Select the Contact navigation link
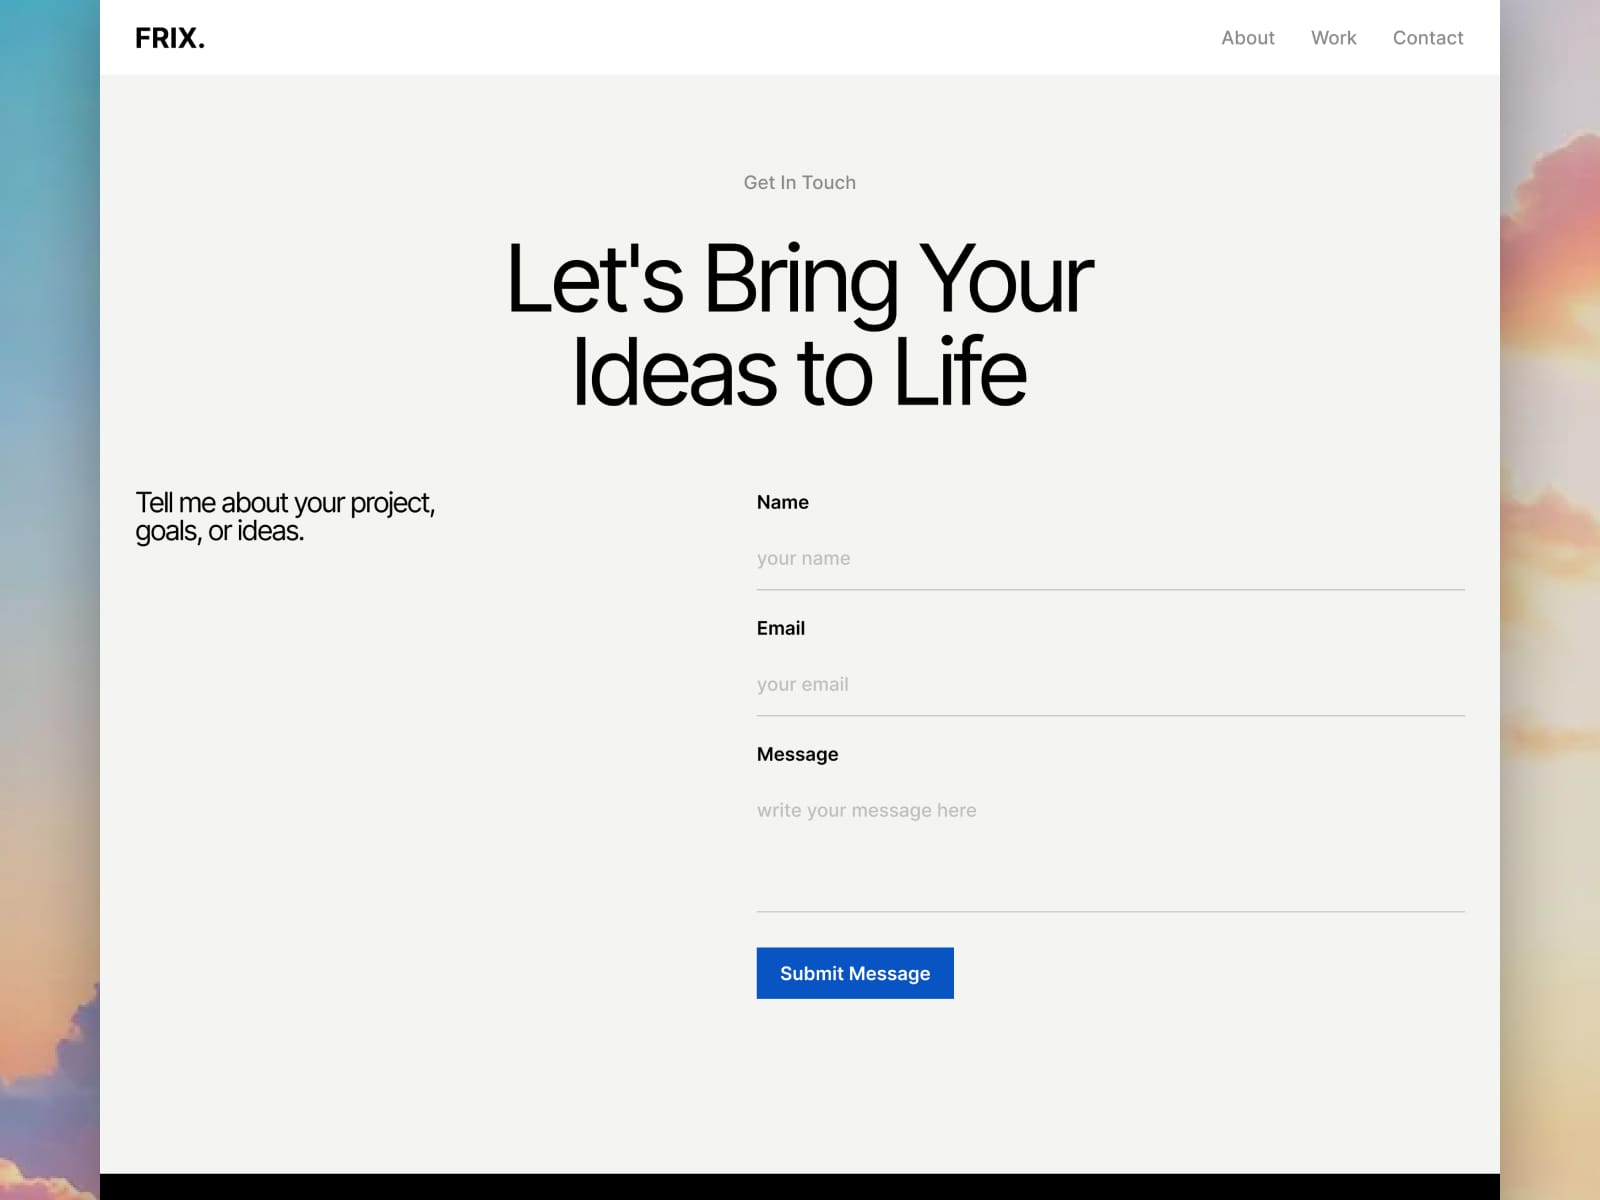Screen dimensions: 1600x1200 (x=1427, y=38)
